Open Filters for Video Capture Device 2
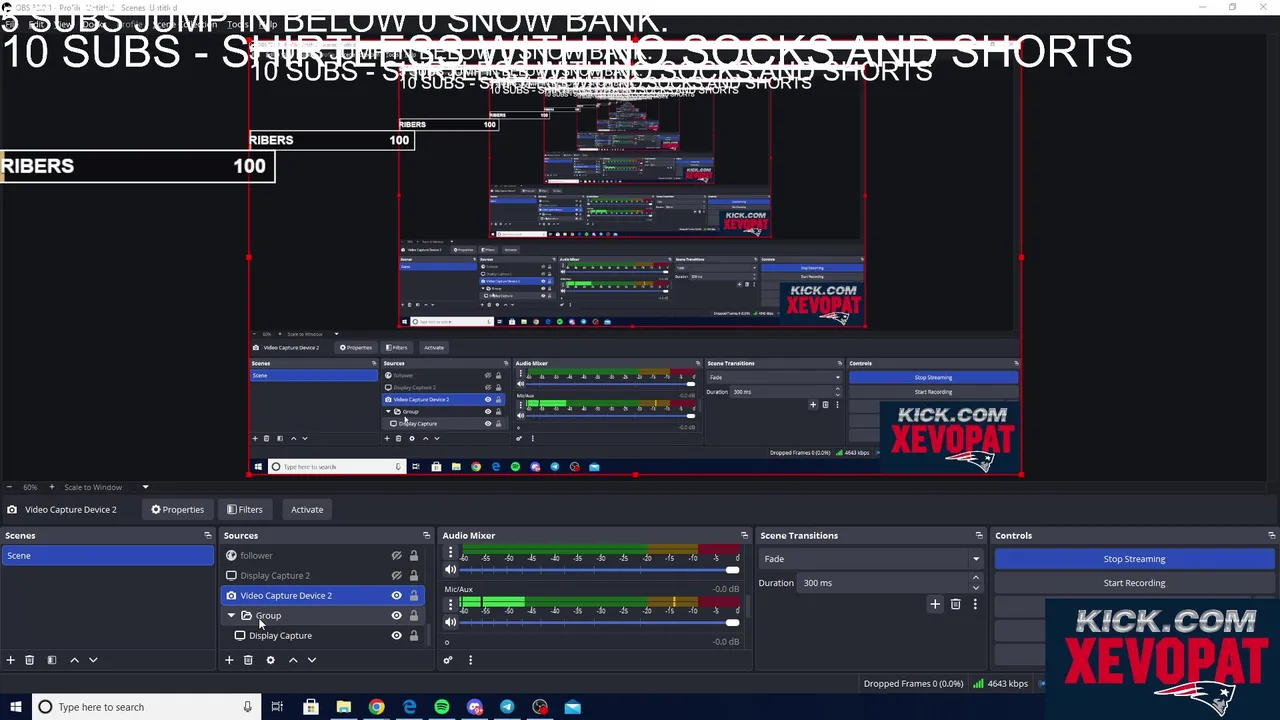Image resolution: width=1280 pixels, height=720 pixels. pyautogui.click(x=245, y=510)
